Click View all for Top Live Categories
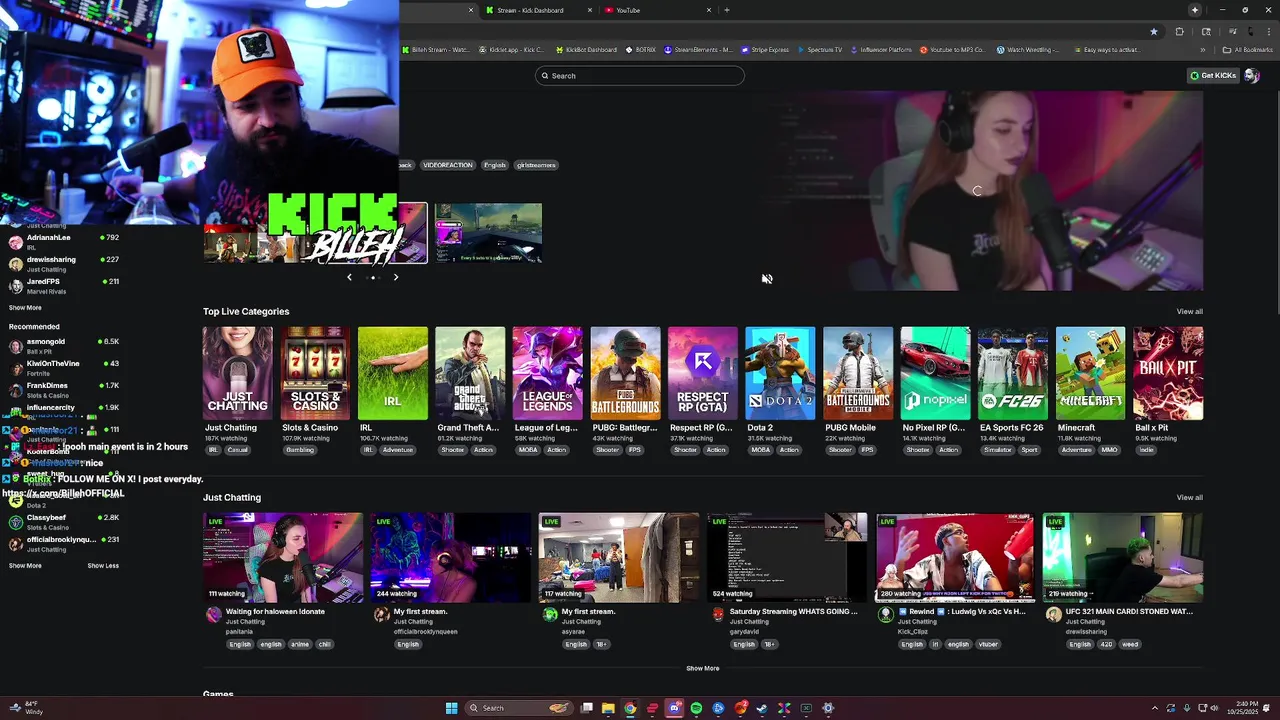Image resolution: width=1280 pixels, height=720 pixels. pos(1190,312)
